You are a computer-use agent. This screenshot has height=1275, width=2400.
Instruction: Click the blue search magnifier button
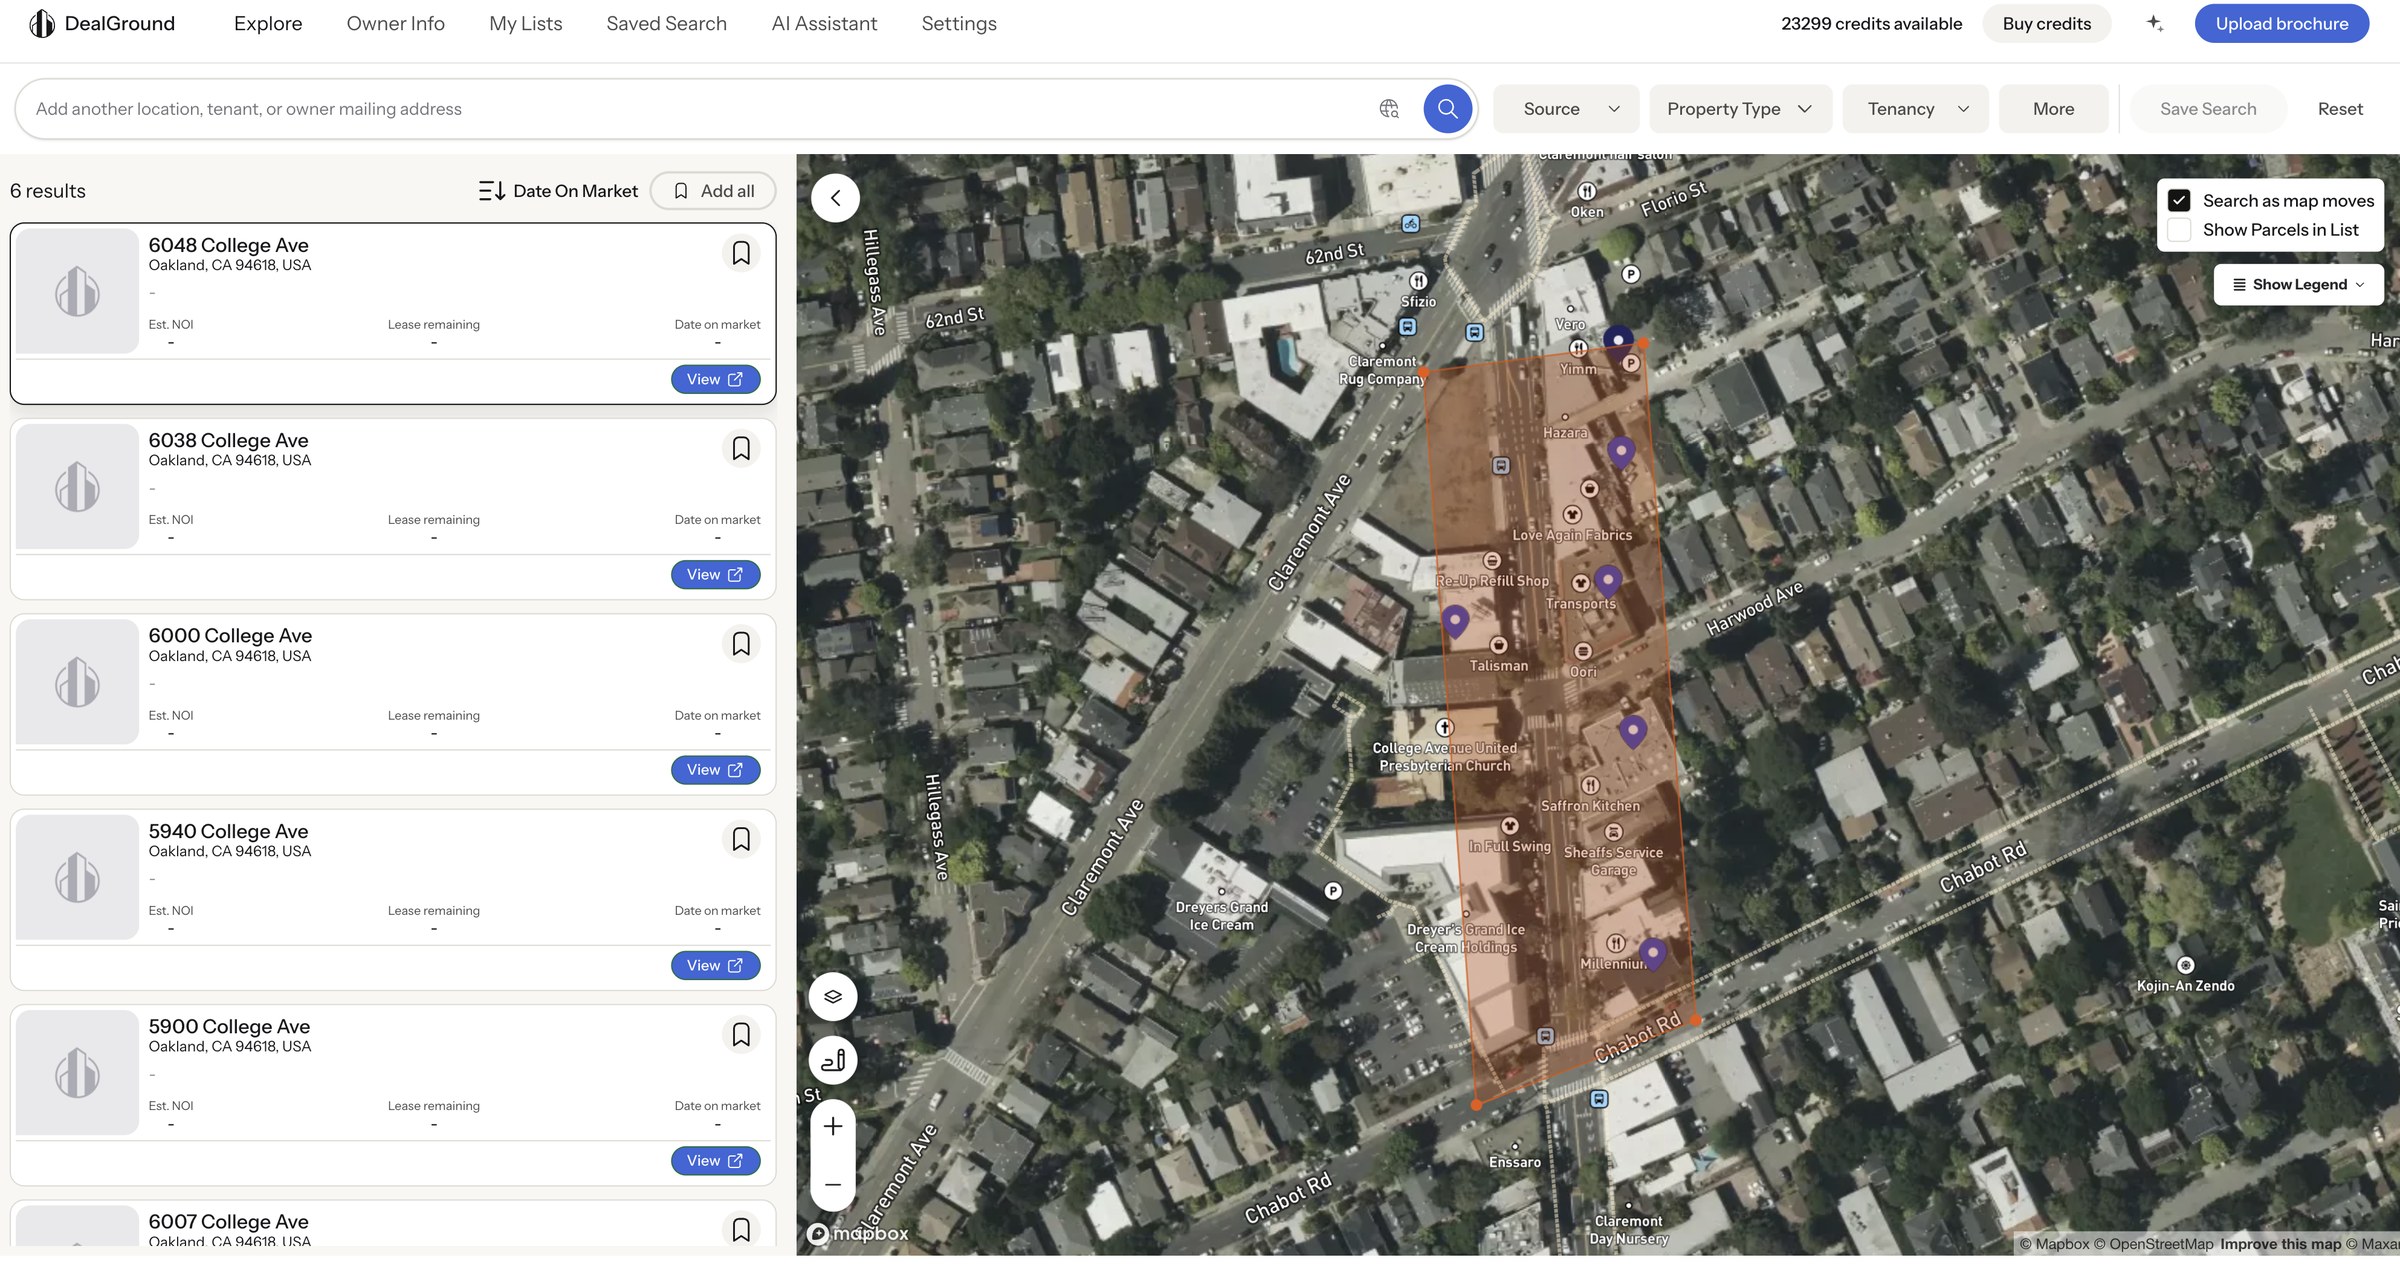coord(1447,109)
